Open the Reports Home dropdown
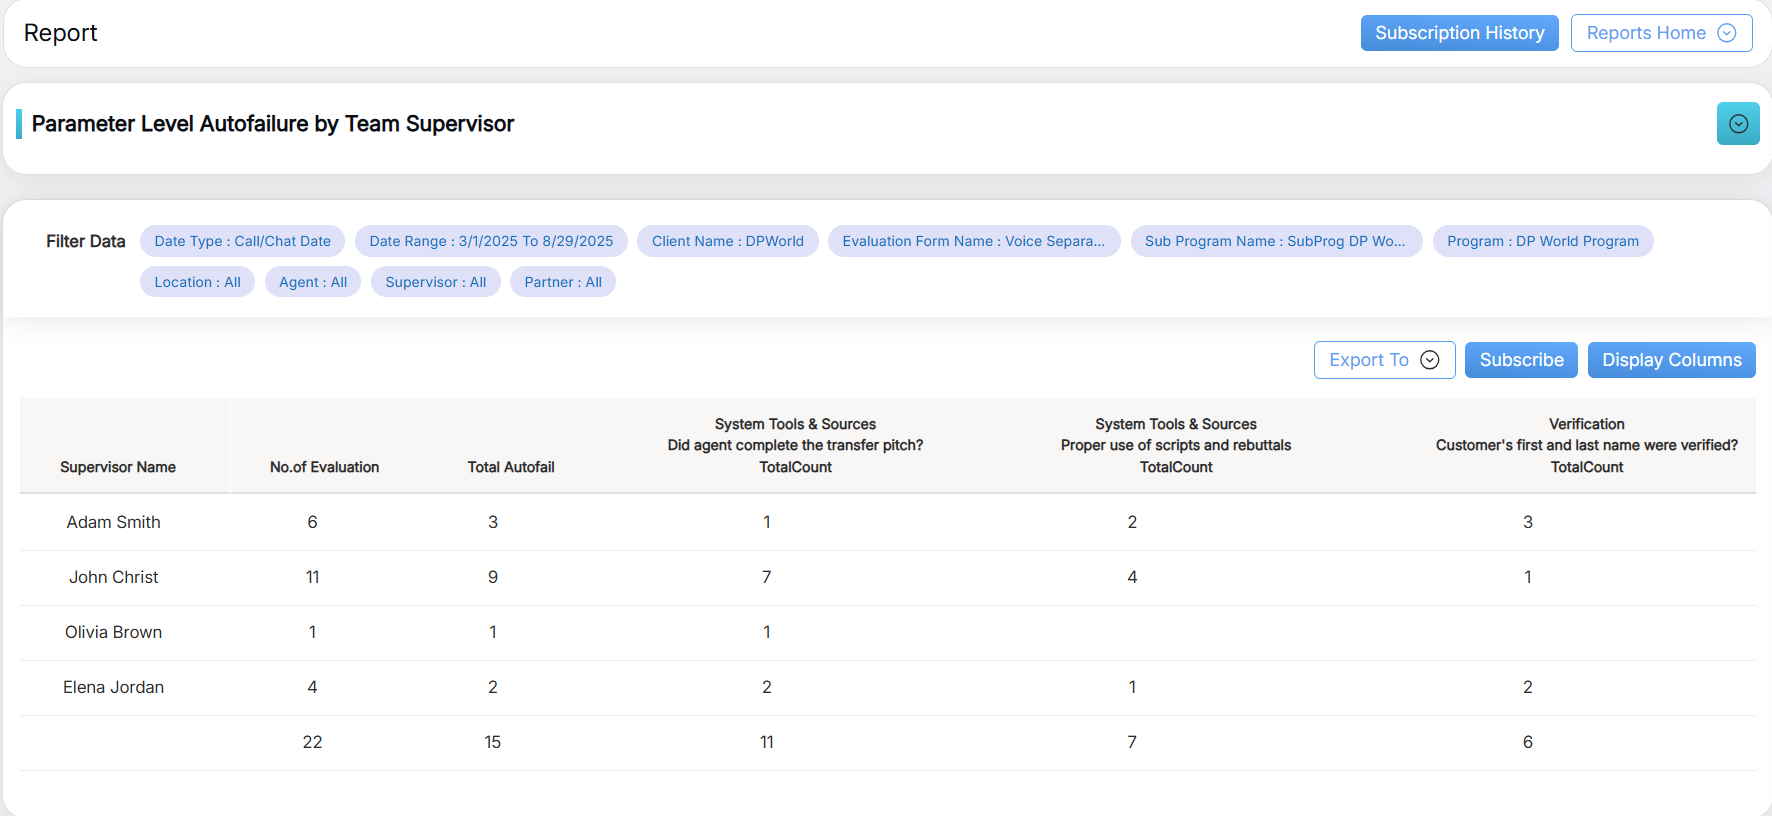This screenshot has height=816, width=1772. click(1661, 33)
